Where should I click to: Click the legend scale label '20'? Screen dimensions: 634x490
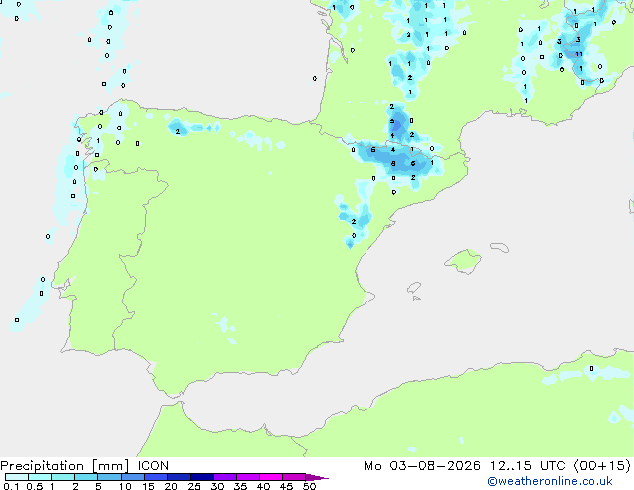pos(171,486)
